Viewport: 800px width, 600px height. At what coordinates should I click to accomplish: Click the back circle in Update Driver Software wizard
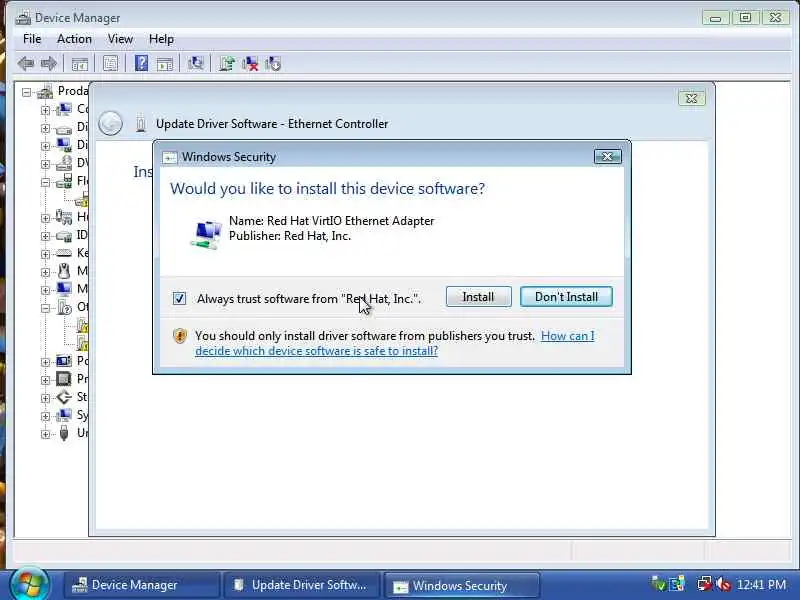(110, 123)
